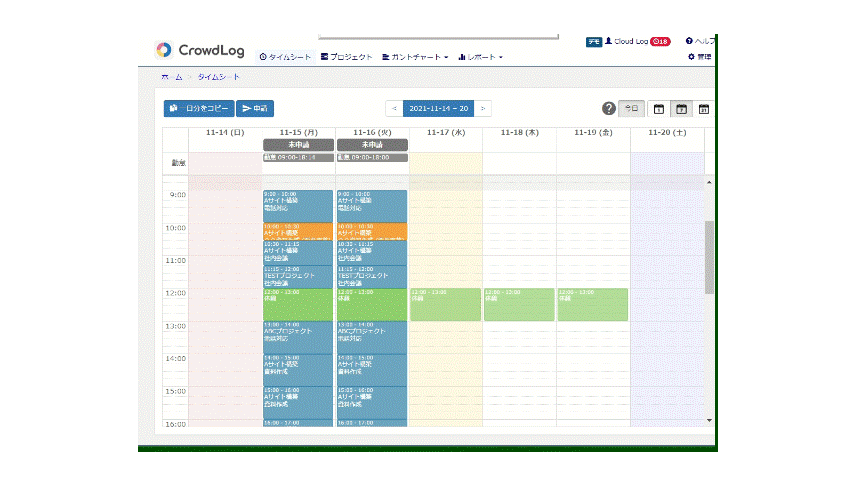The height and width of the screenshot is (480, 853).
Task: Open 10:30-11:15 社内会議 entry on 11-15
Action: tap(298, 253)
